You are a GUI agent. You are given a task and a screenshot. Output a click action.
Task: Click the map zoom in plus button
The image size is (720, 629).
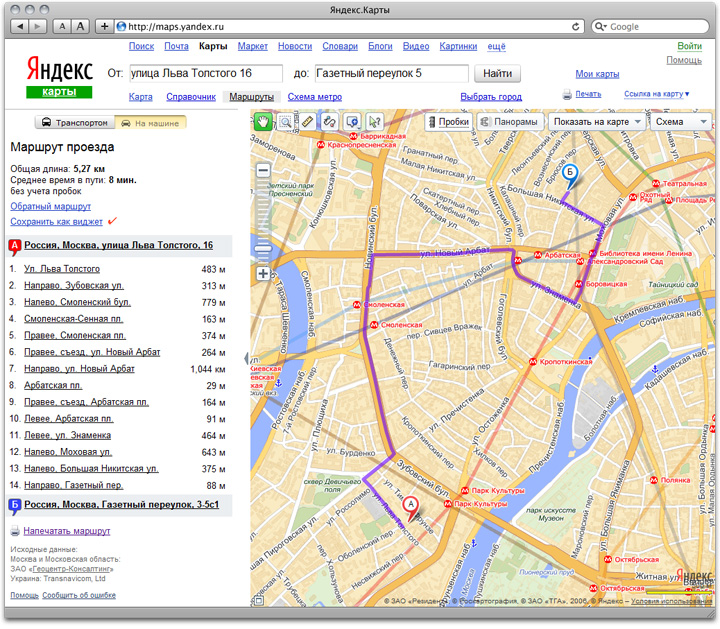click(x=264, y=273)
